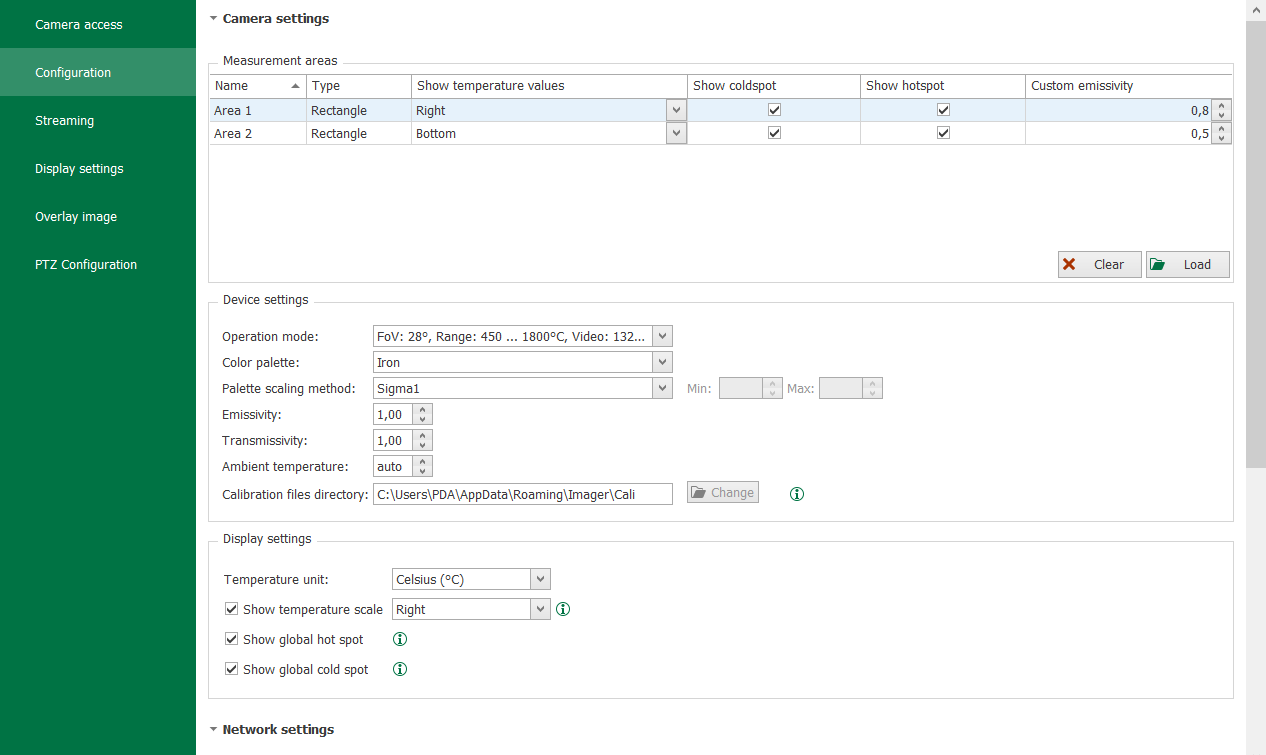Open Display settings in the sidebar
Viewport: 1266px width, 755px height.
[x=98, y=168]
